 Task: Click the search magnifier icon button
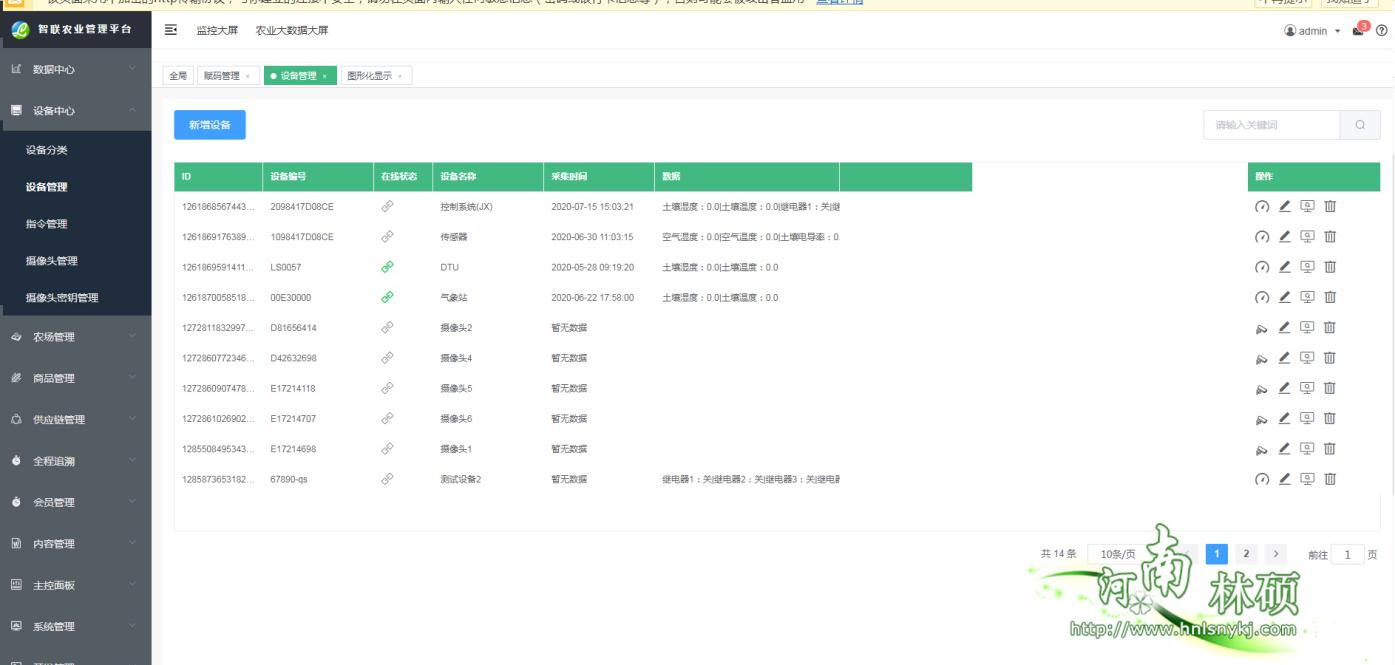coord(1360,125)
